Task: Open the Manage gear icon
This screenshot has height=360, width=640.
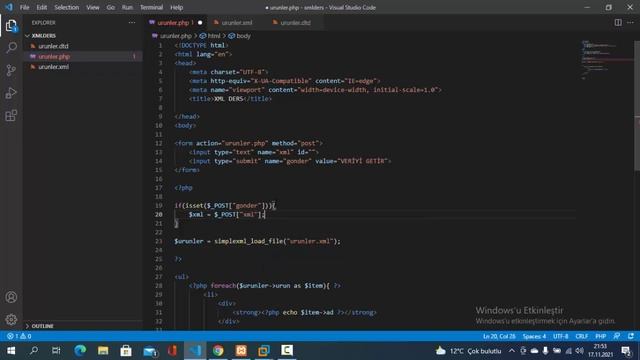Action: 11,319
